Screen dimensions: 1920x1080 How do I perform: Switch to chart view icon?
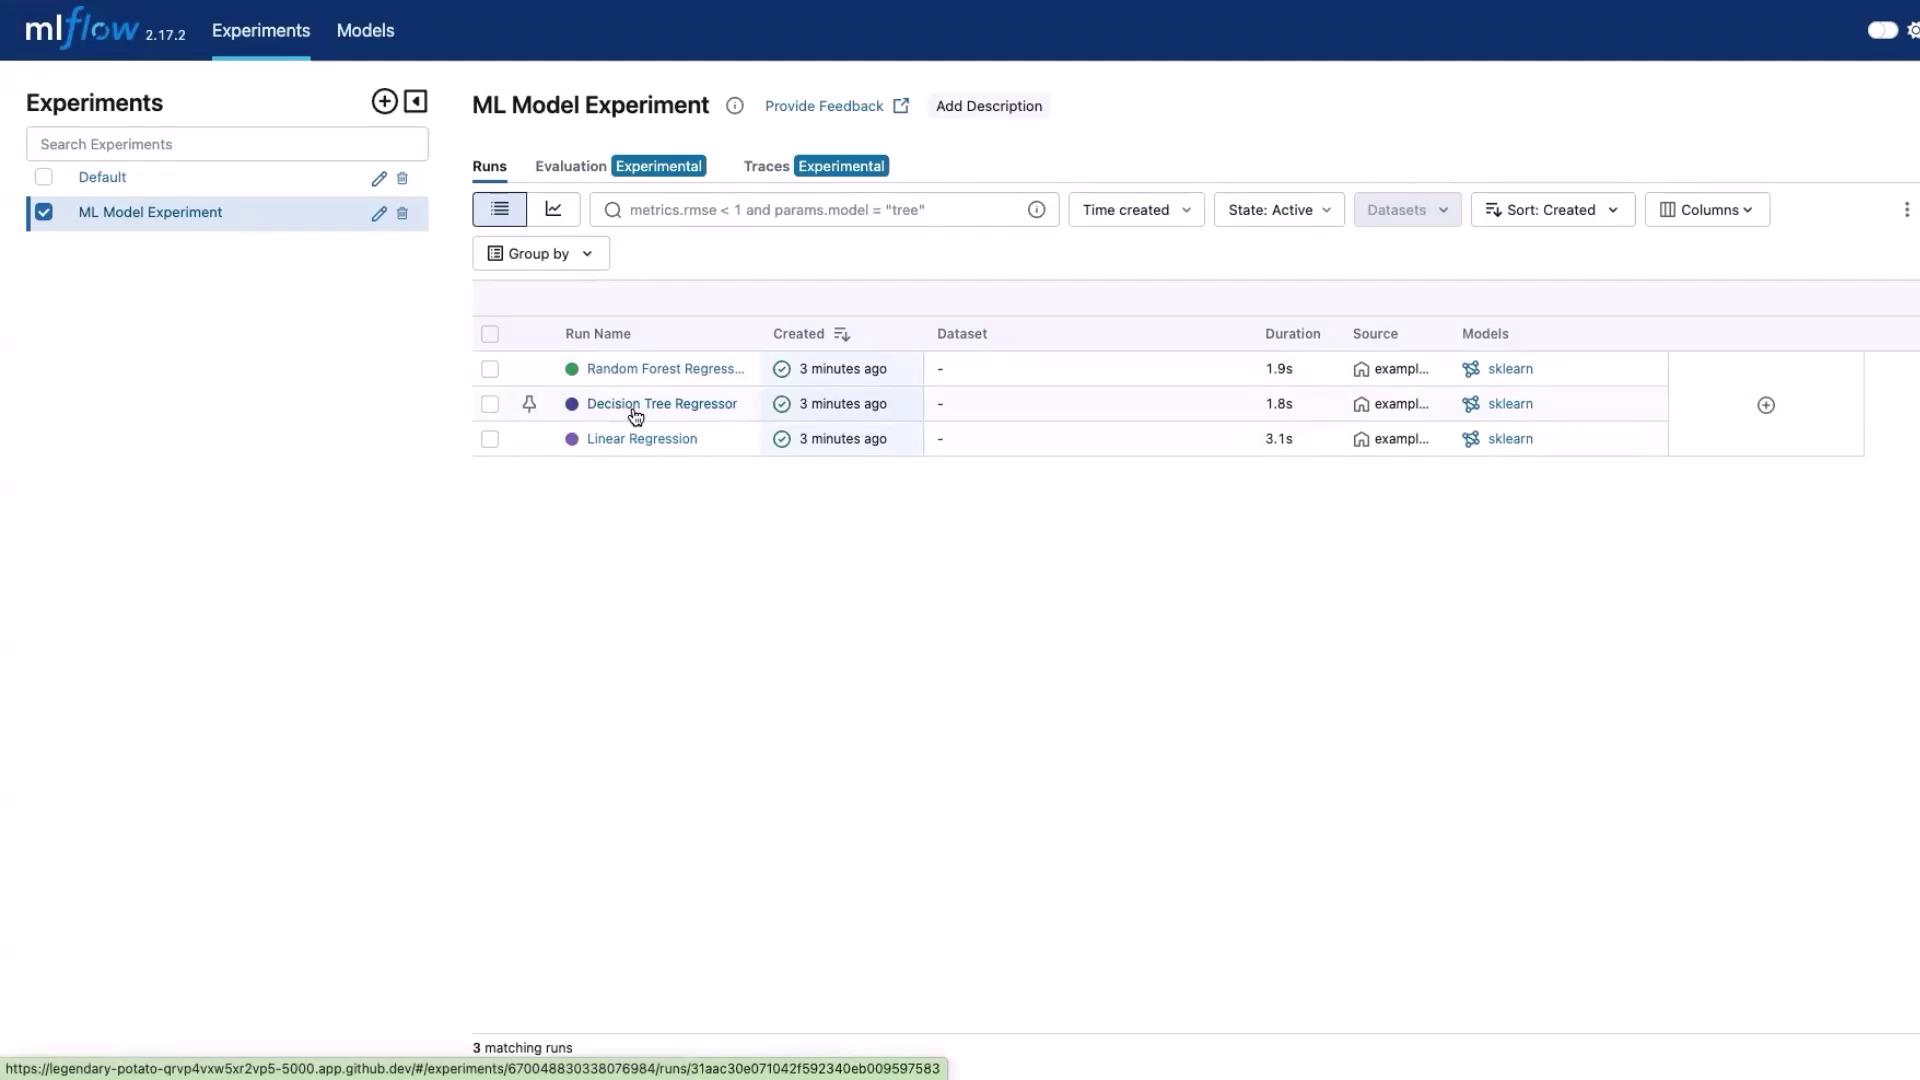(553, 210)
